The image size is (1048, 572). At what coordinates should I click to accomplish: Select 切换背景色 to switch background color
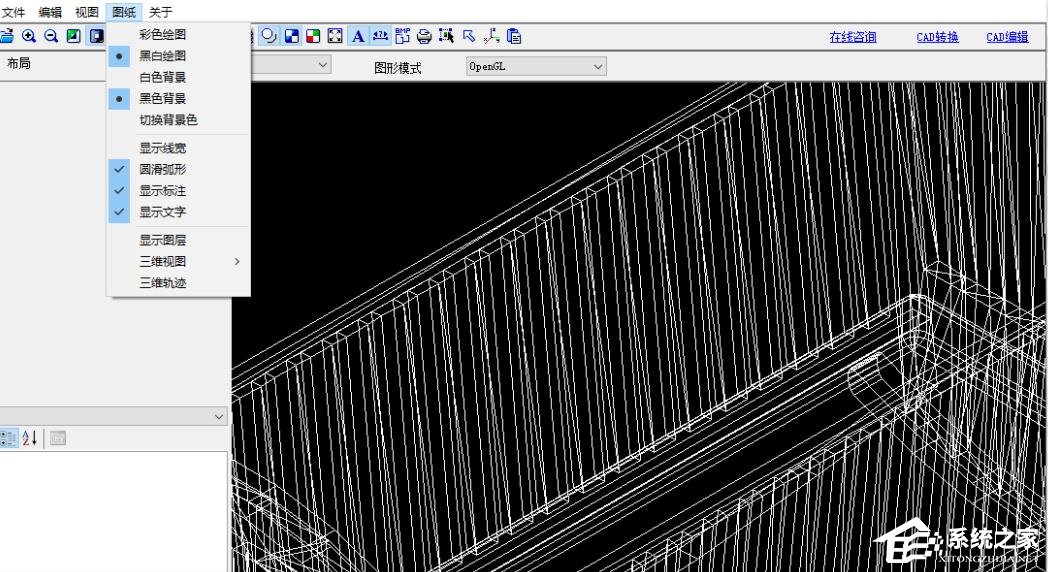[x=168, y=120]
